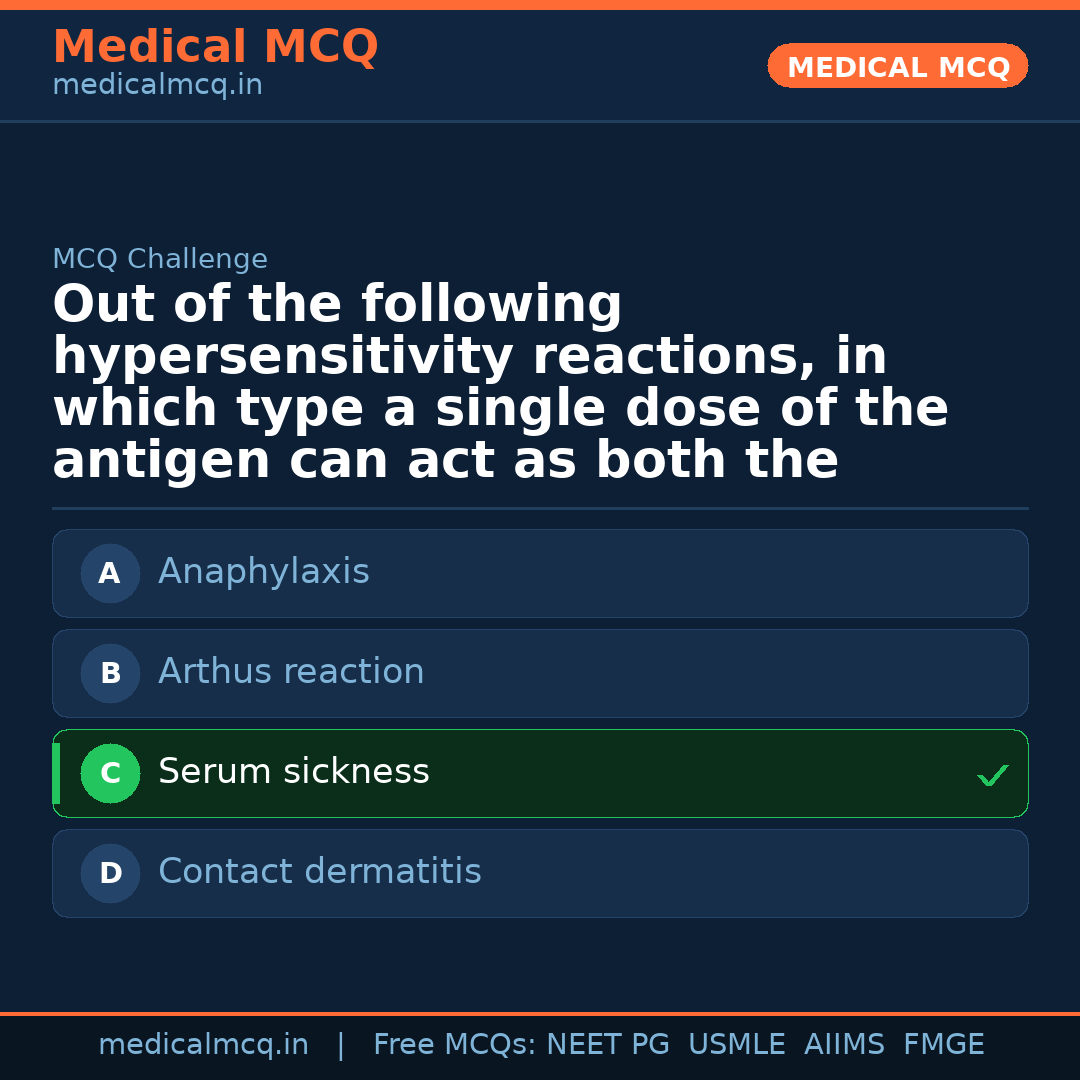Select the letter B circle icon
The width and height of the screenshot is (1080, 1080).
(110, 673)
